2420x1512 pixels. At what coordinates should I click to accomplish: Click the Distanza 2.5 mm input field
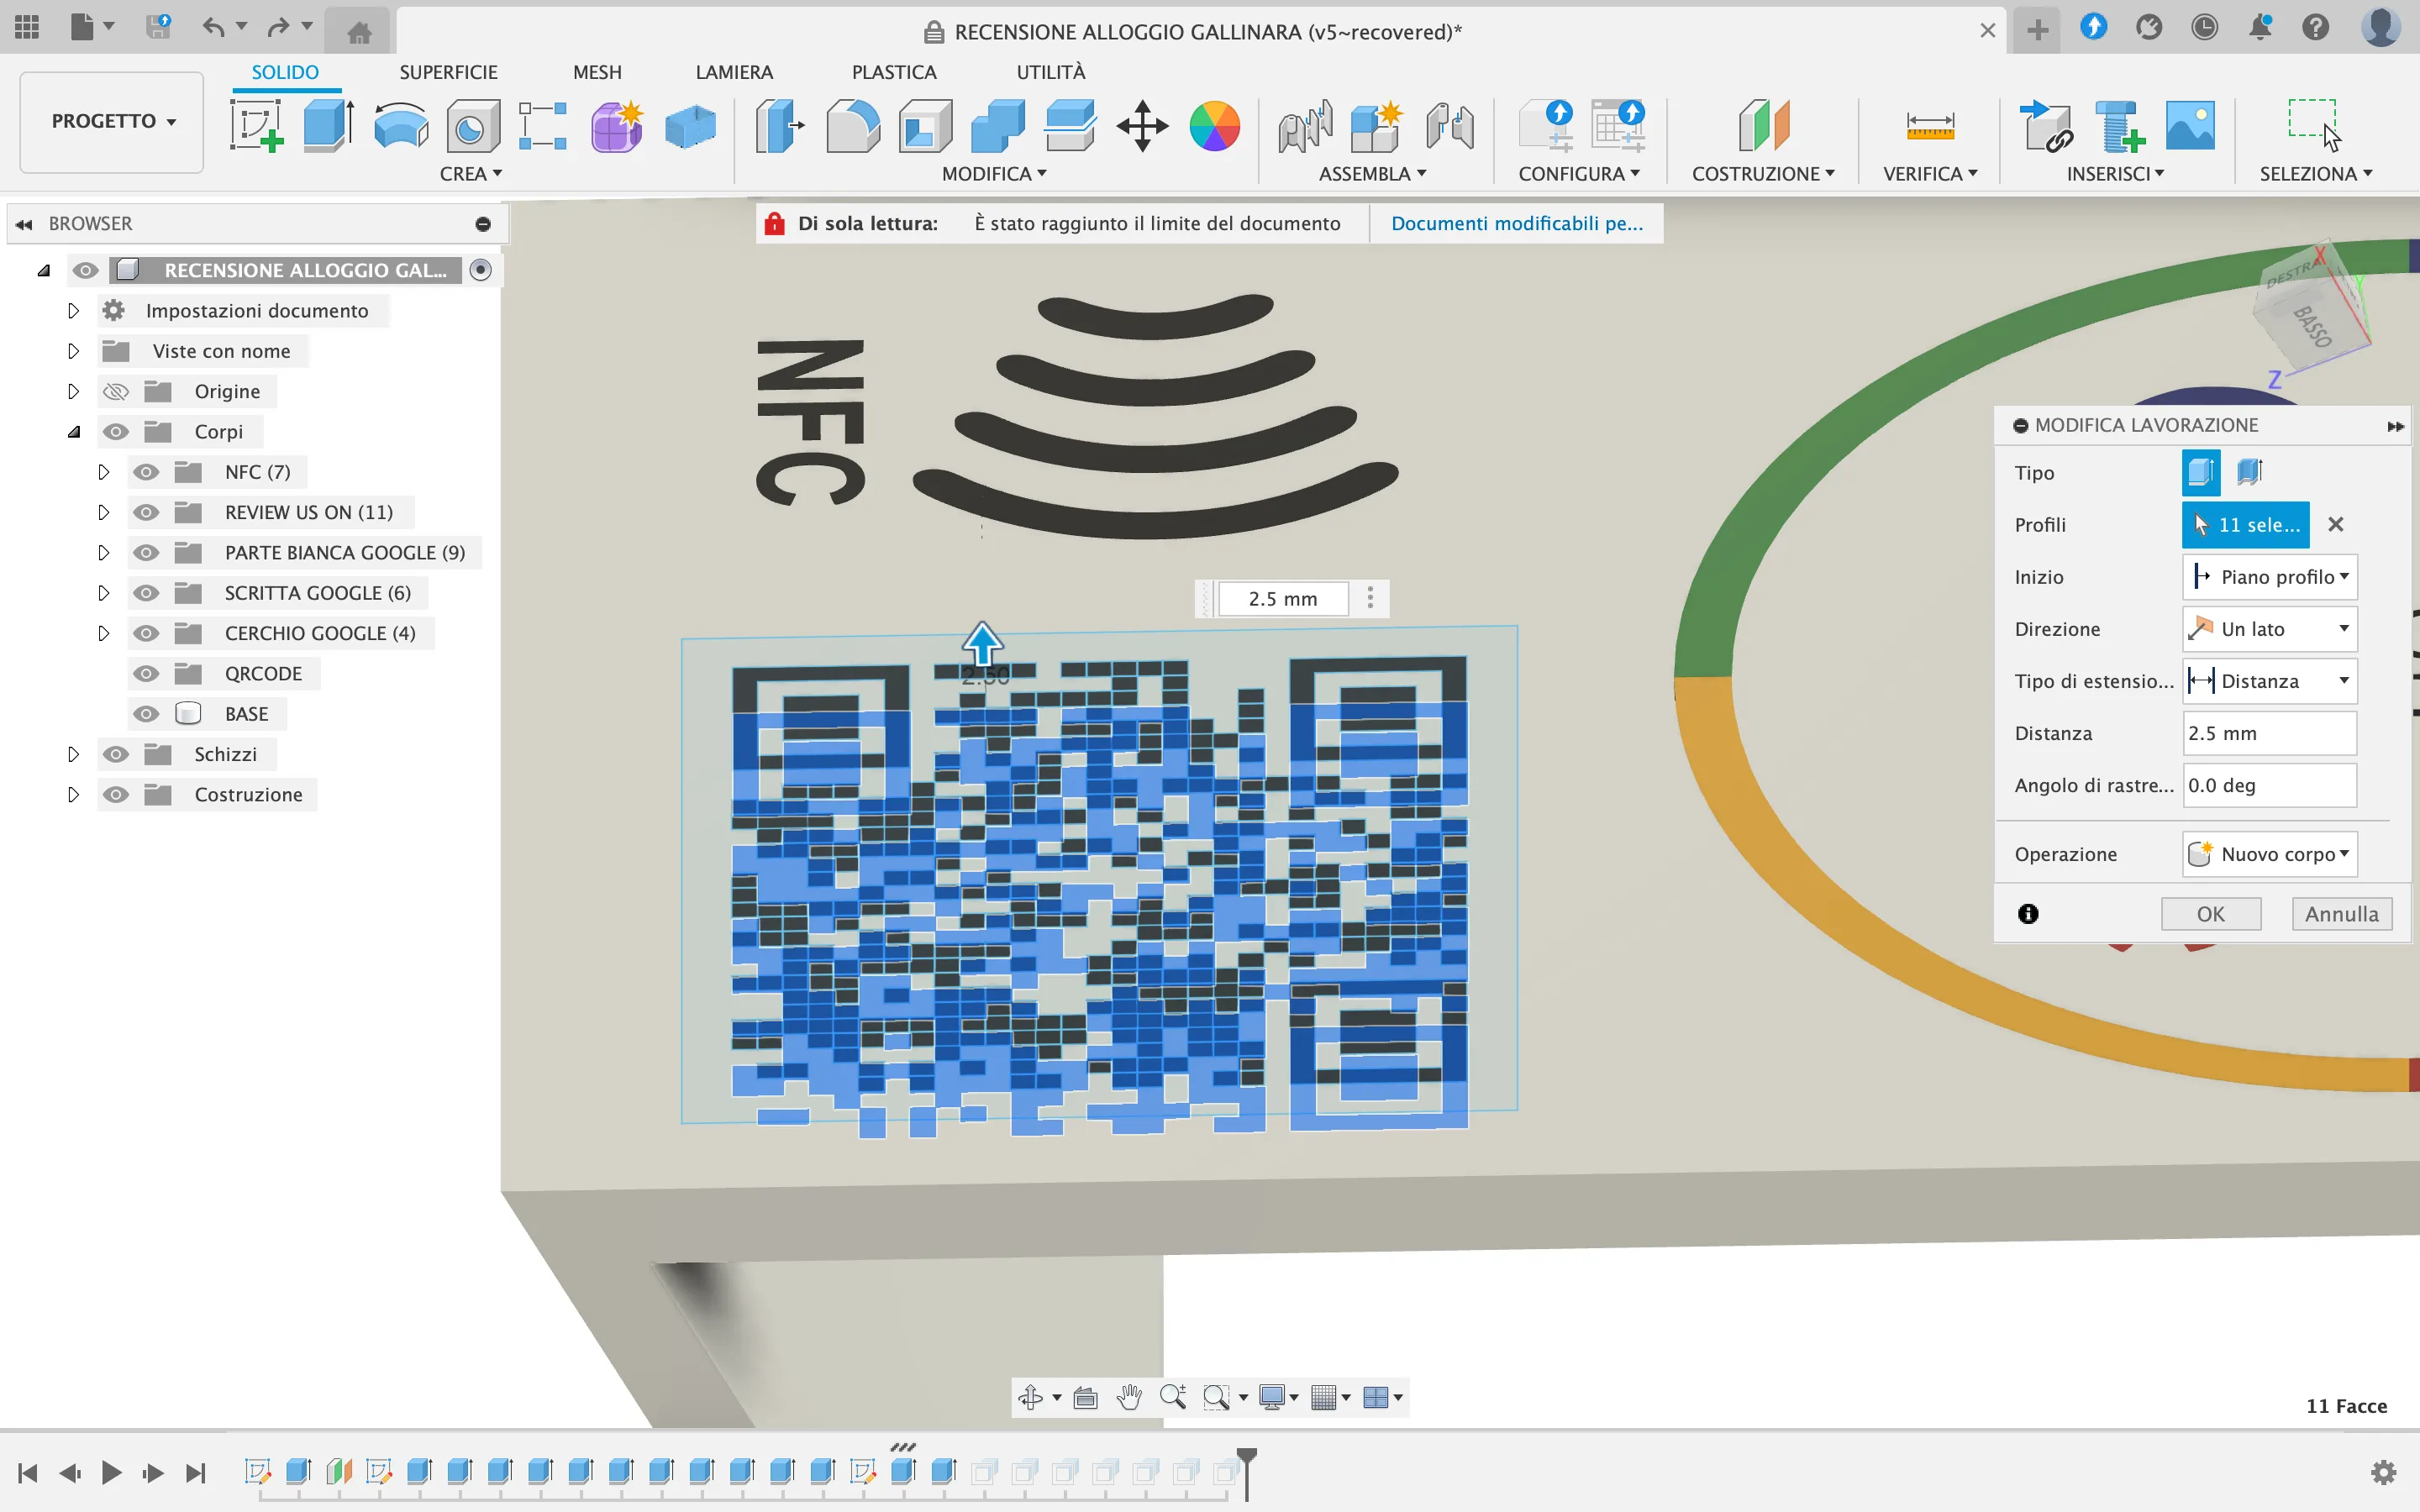tap(2267, 733)
